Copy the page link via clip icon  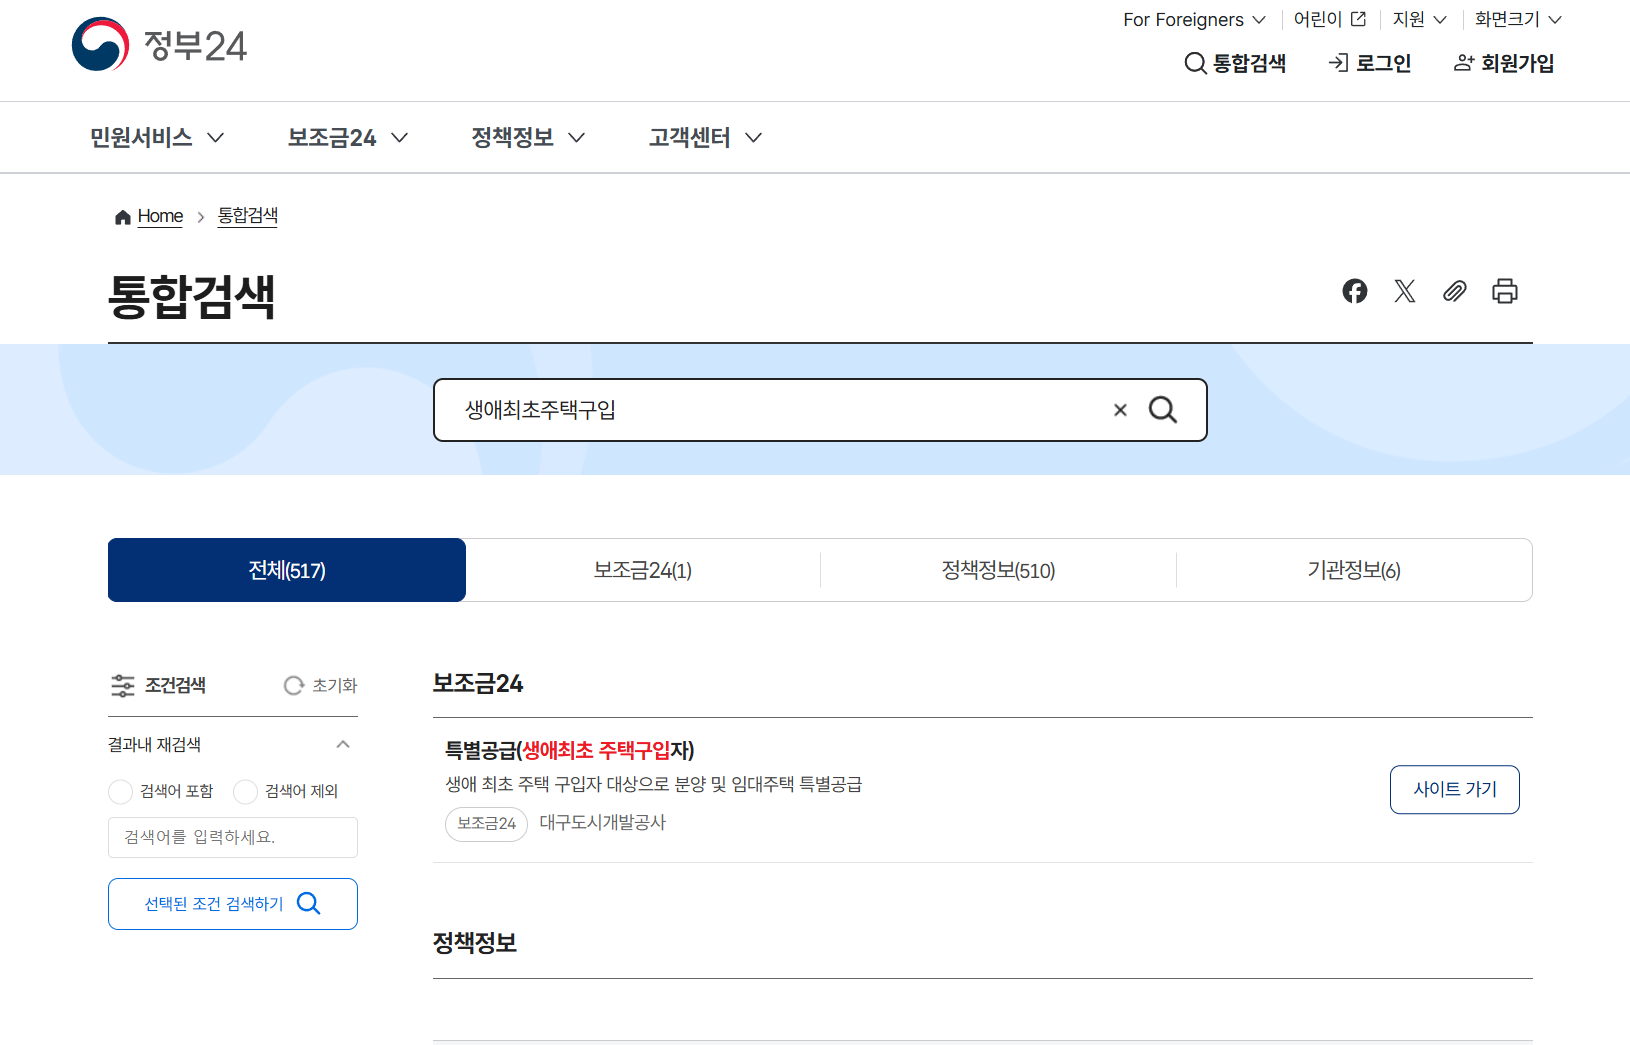tap(1455, 291)
